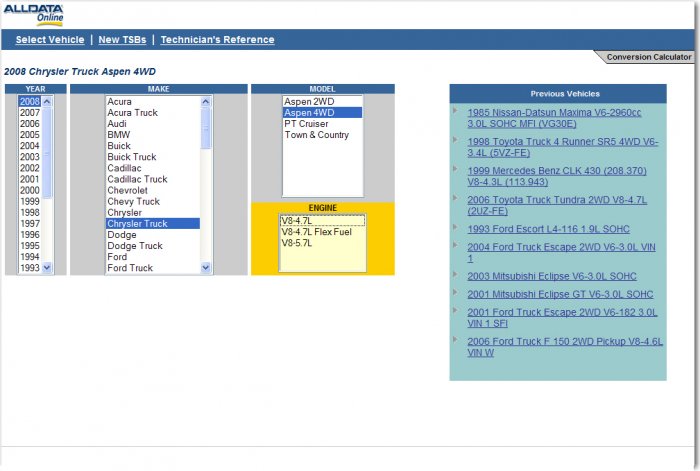Open 1998 Toyota Truck 4 Runner link

562,147
